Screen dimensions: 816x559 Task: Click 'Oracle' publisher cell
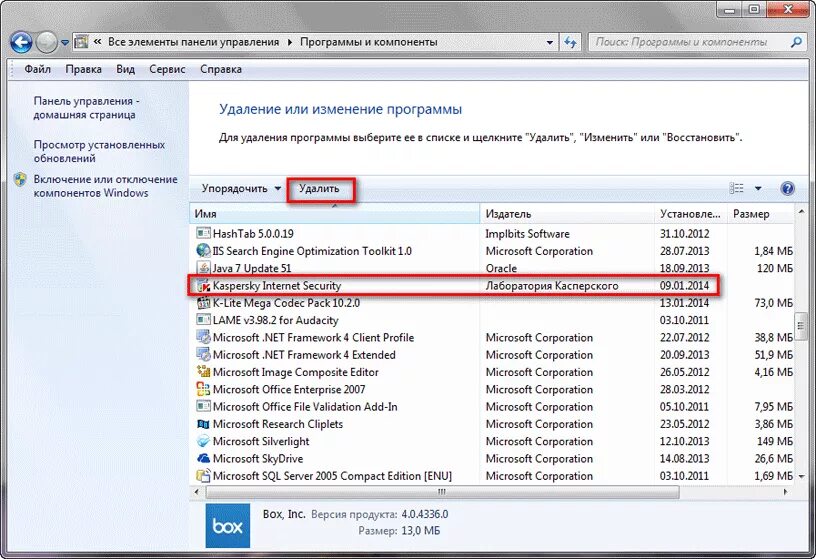[x=501, y=268]
